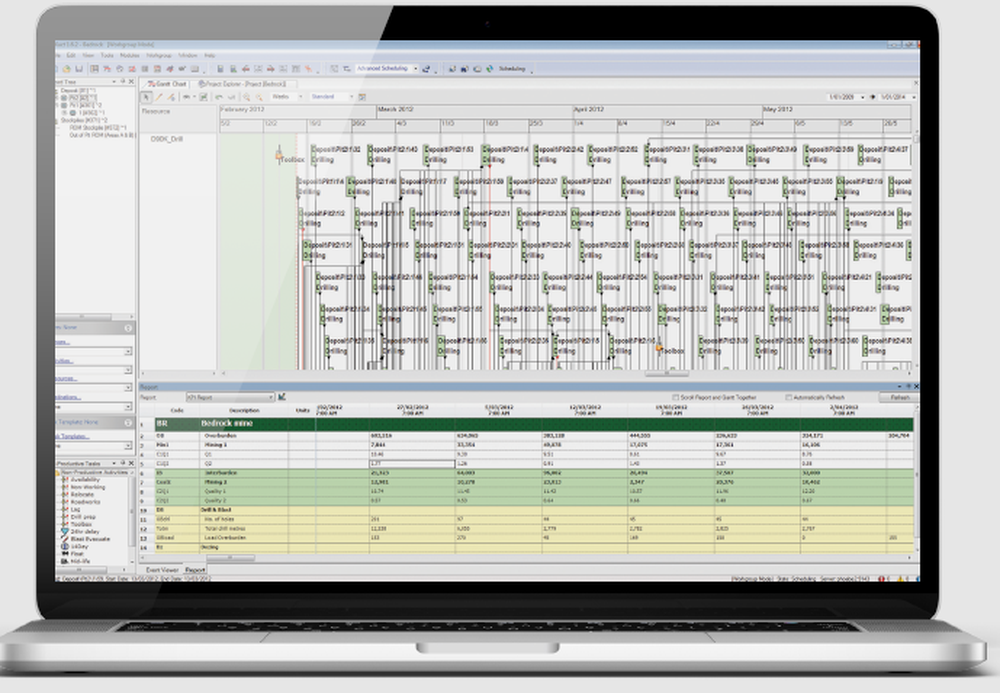Open the Edit menu
1000x693 pixels.
point(71,55)
